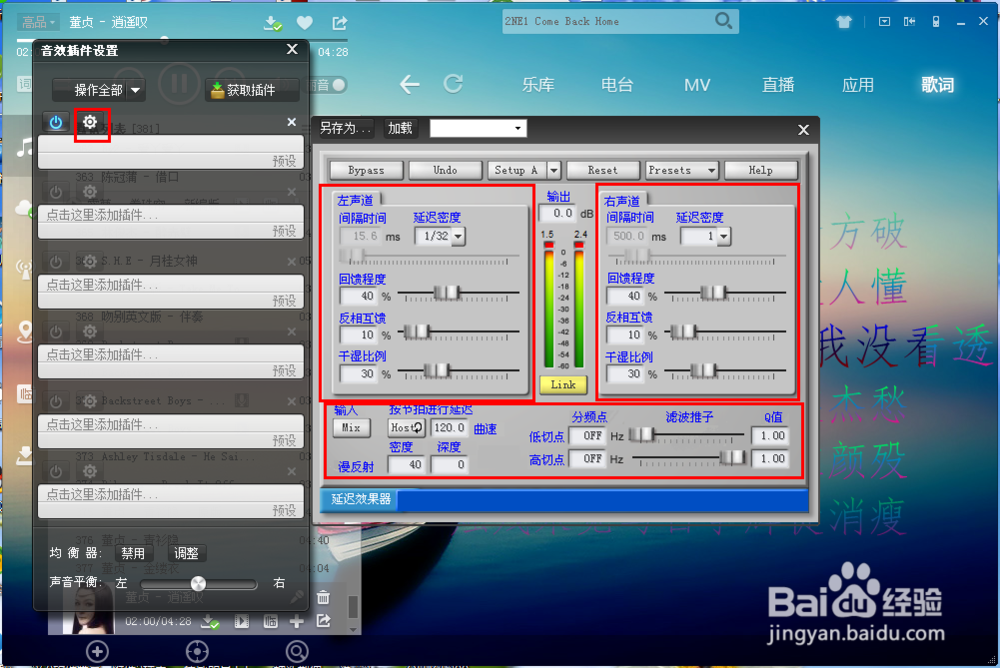1000x668 pixels.
Task: Open 预设 of the second plugin slot
Action: [x=284, y=231]
